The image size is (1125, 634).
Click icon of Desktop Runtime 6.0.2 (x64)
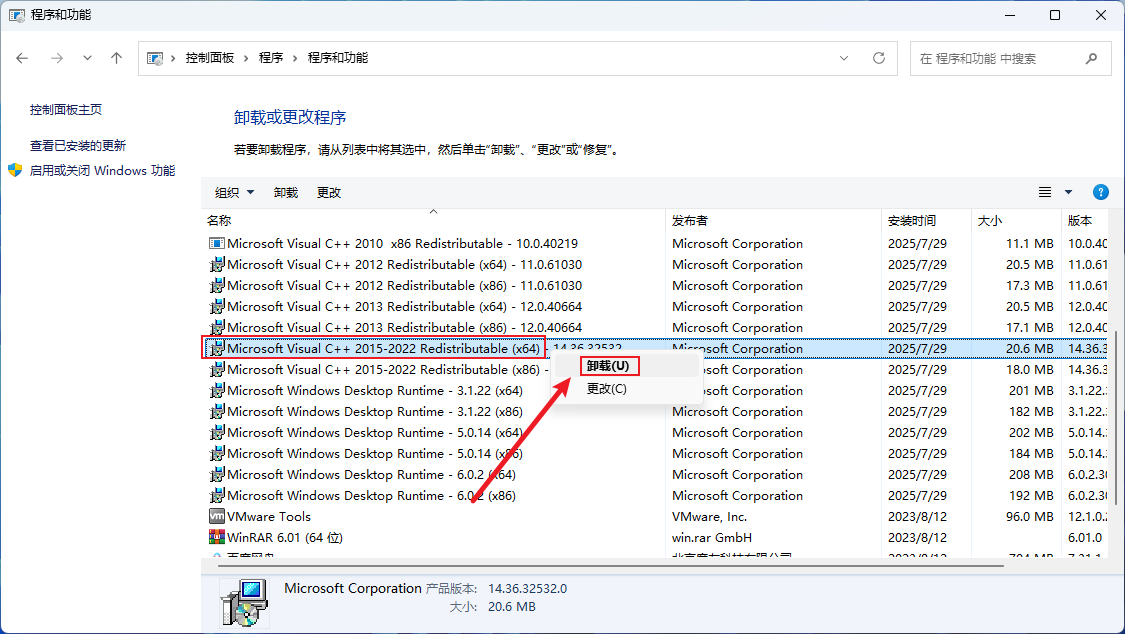click(217, 474)
